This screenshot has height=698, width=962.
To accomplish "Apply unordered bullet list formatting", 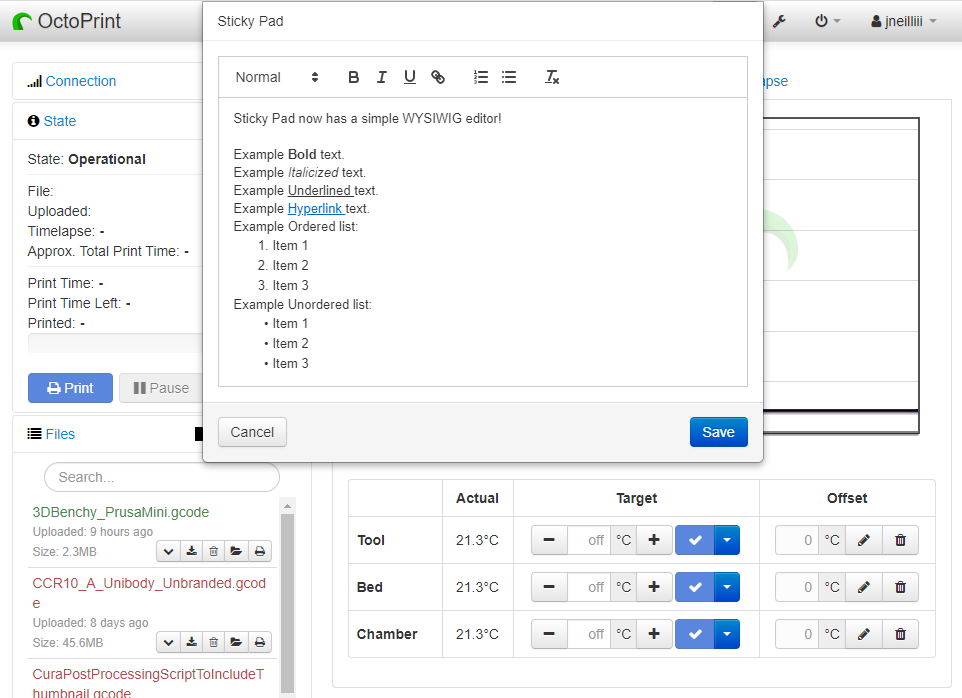I will (509, 77).
